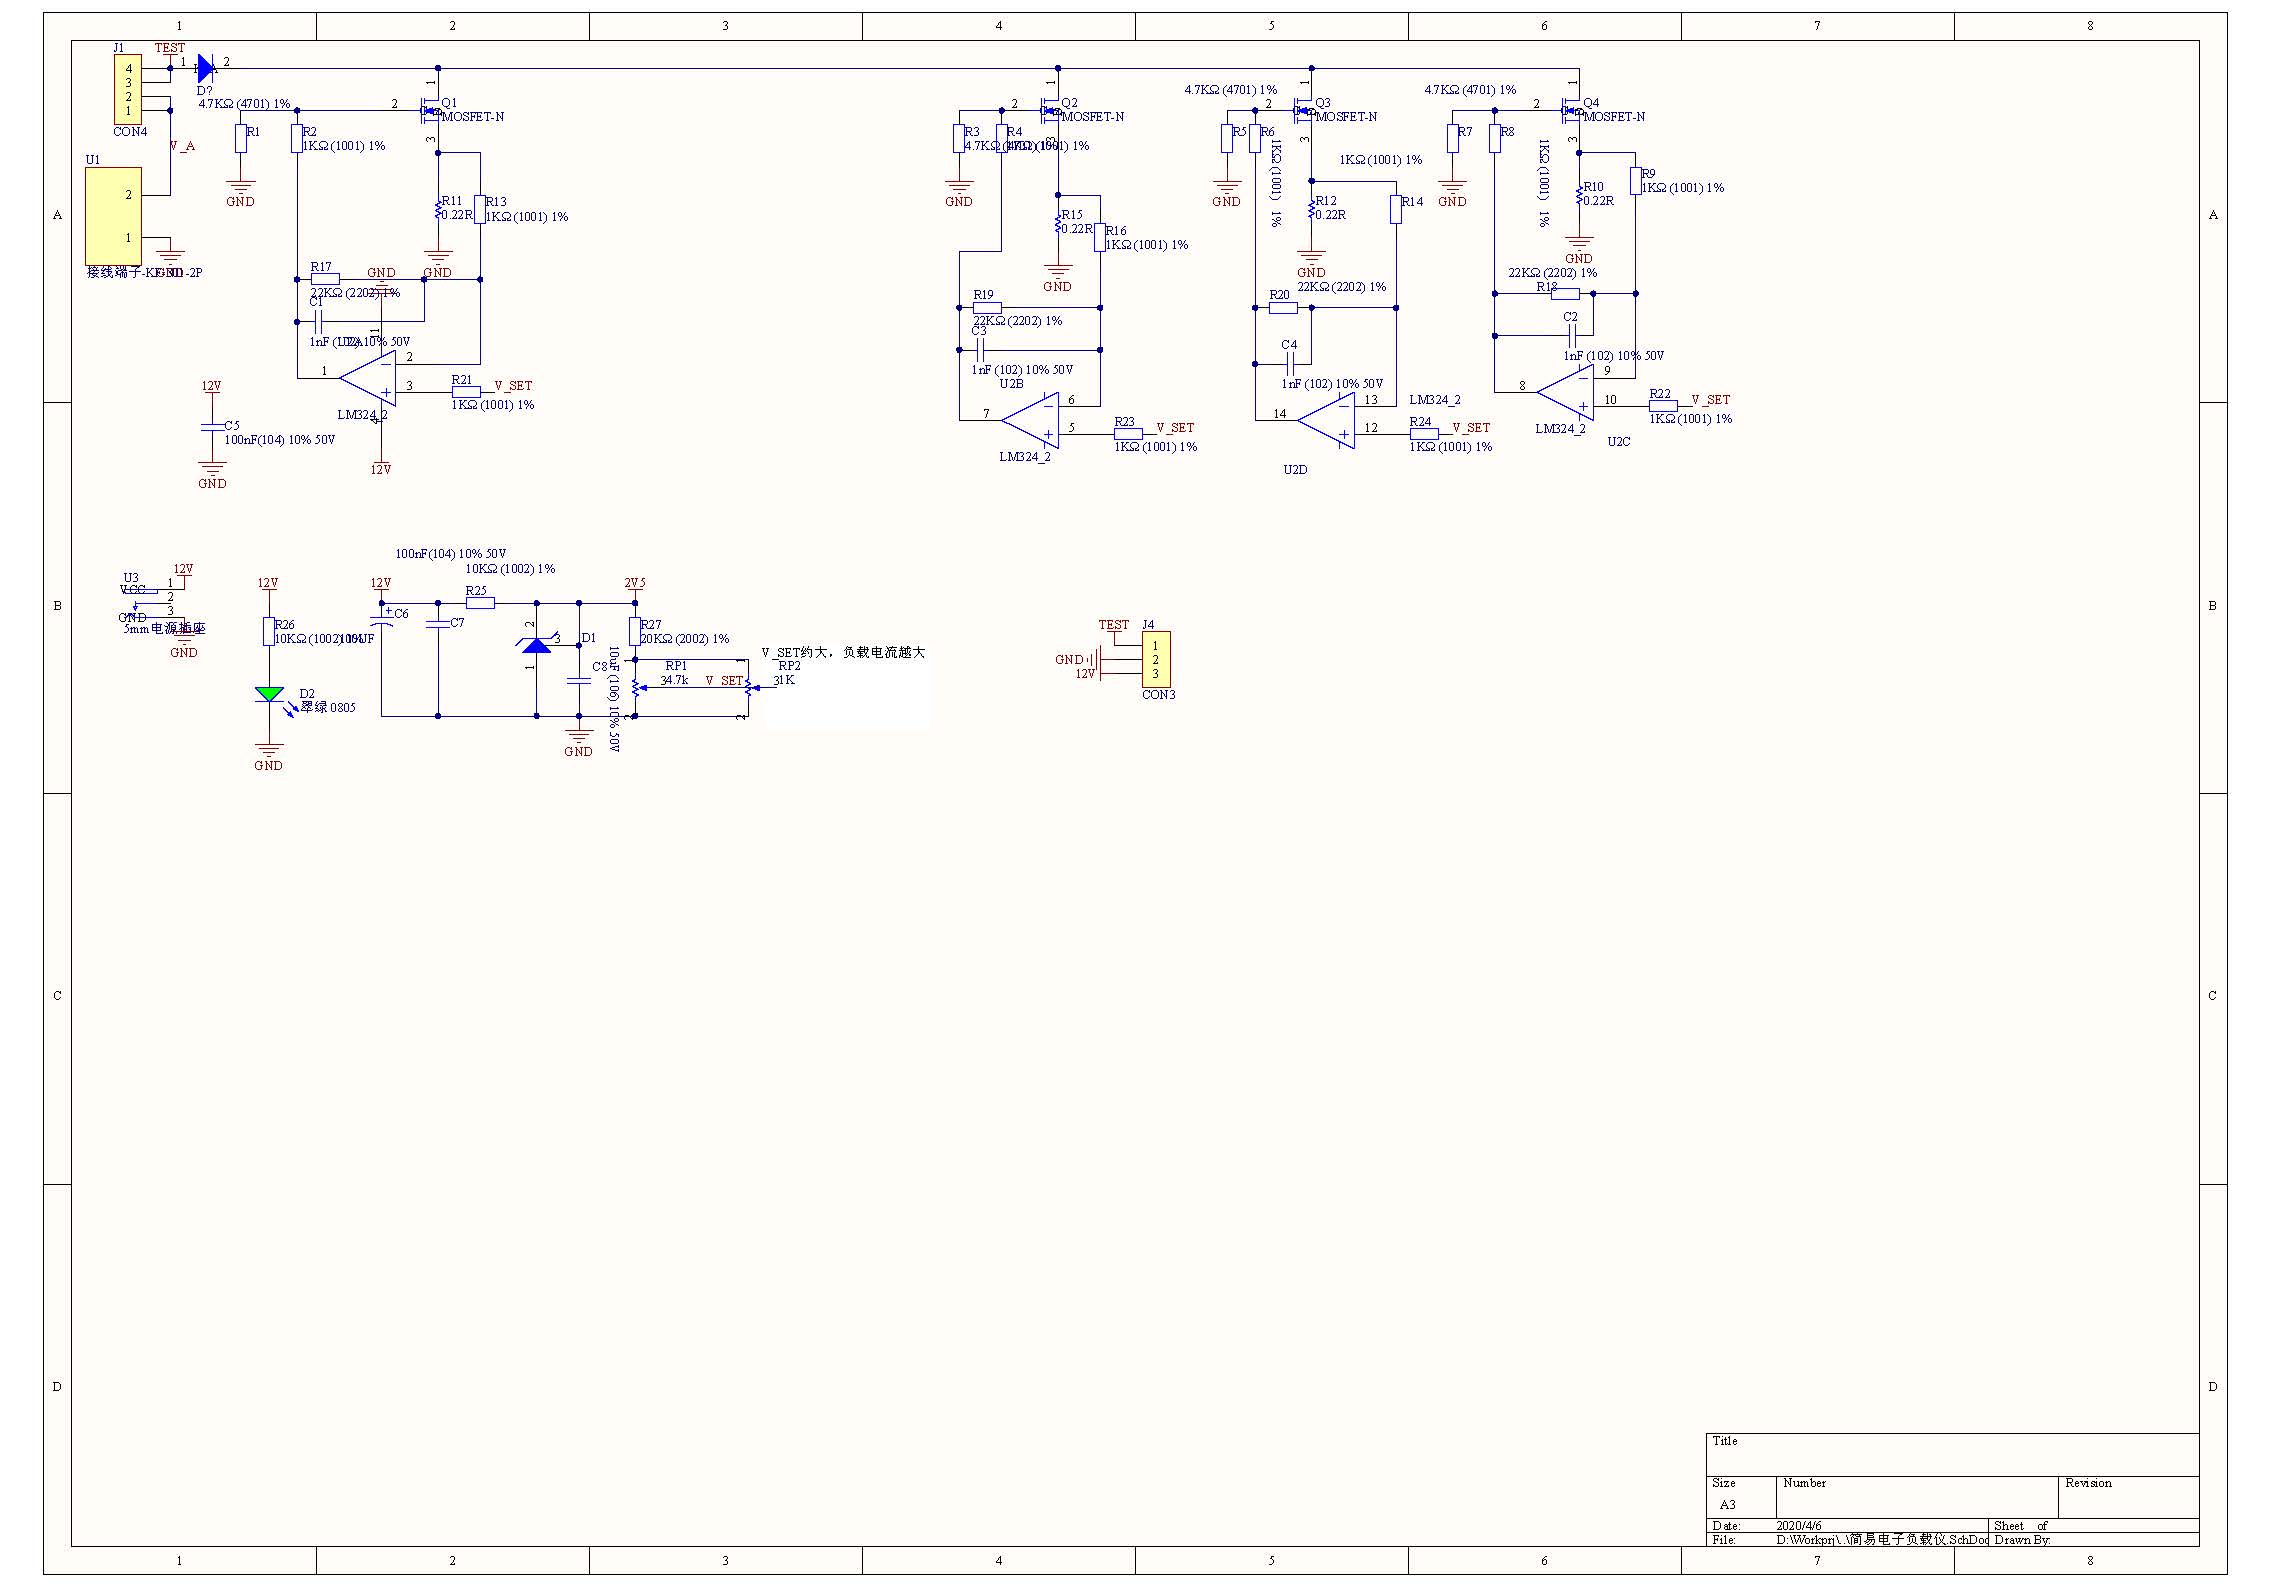Viewport: 2275px width, 1592px height.
Task: Select the J1 CON4 connector block
Action: tap(128, 90)
